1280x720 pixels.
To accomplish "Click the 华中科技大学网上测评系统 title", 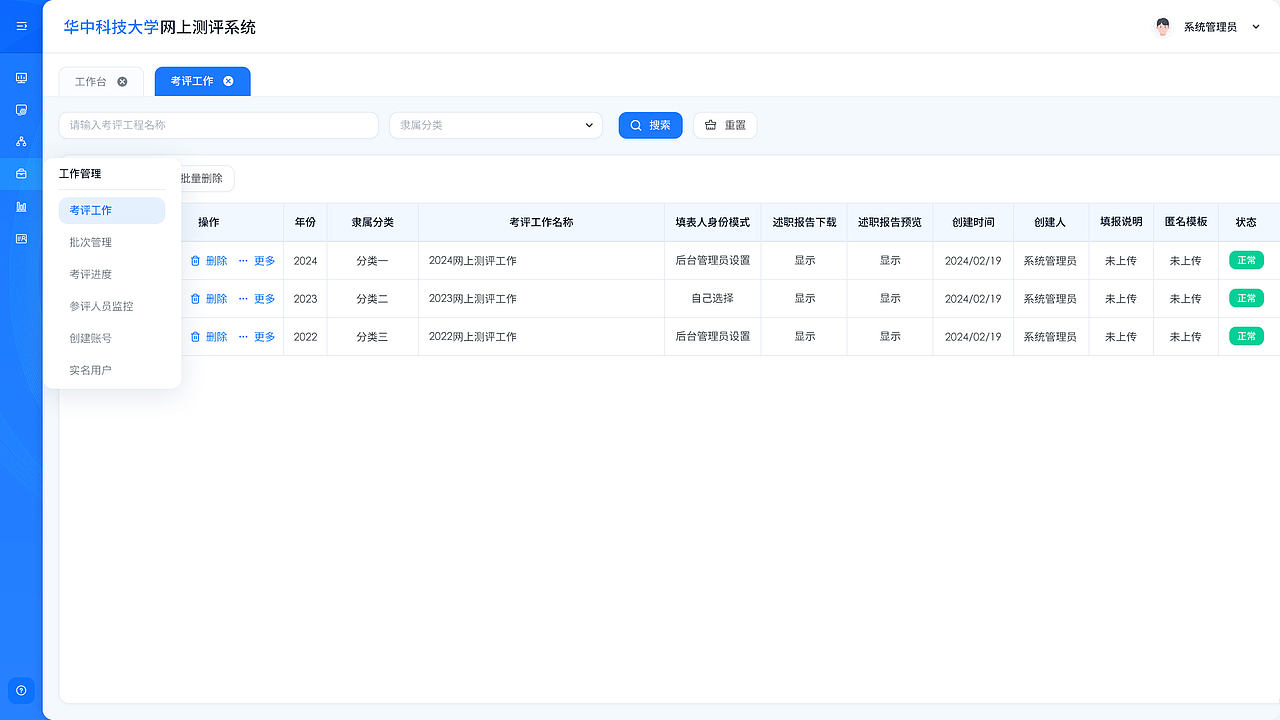I will [x=160, y=27].
